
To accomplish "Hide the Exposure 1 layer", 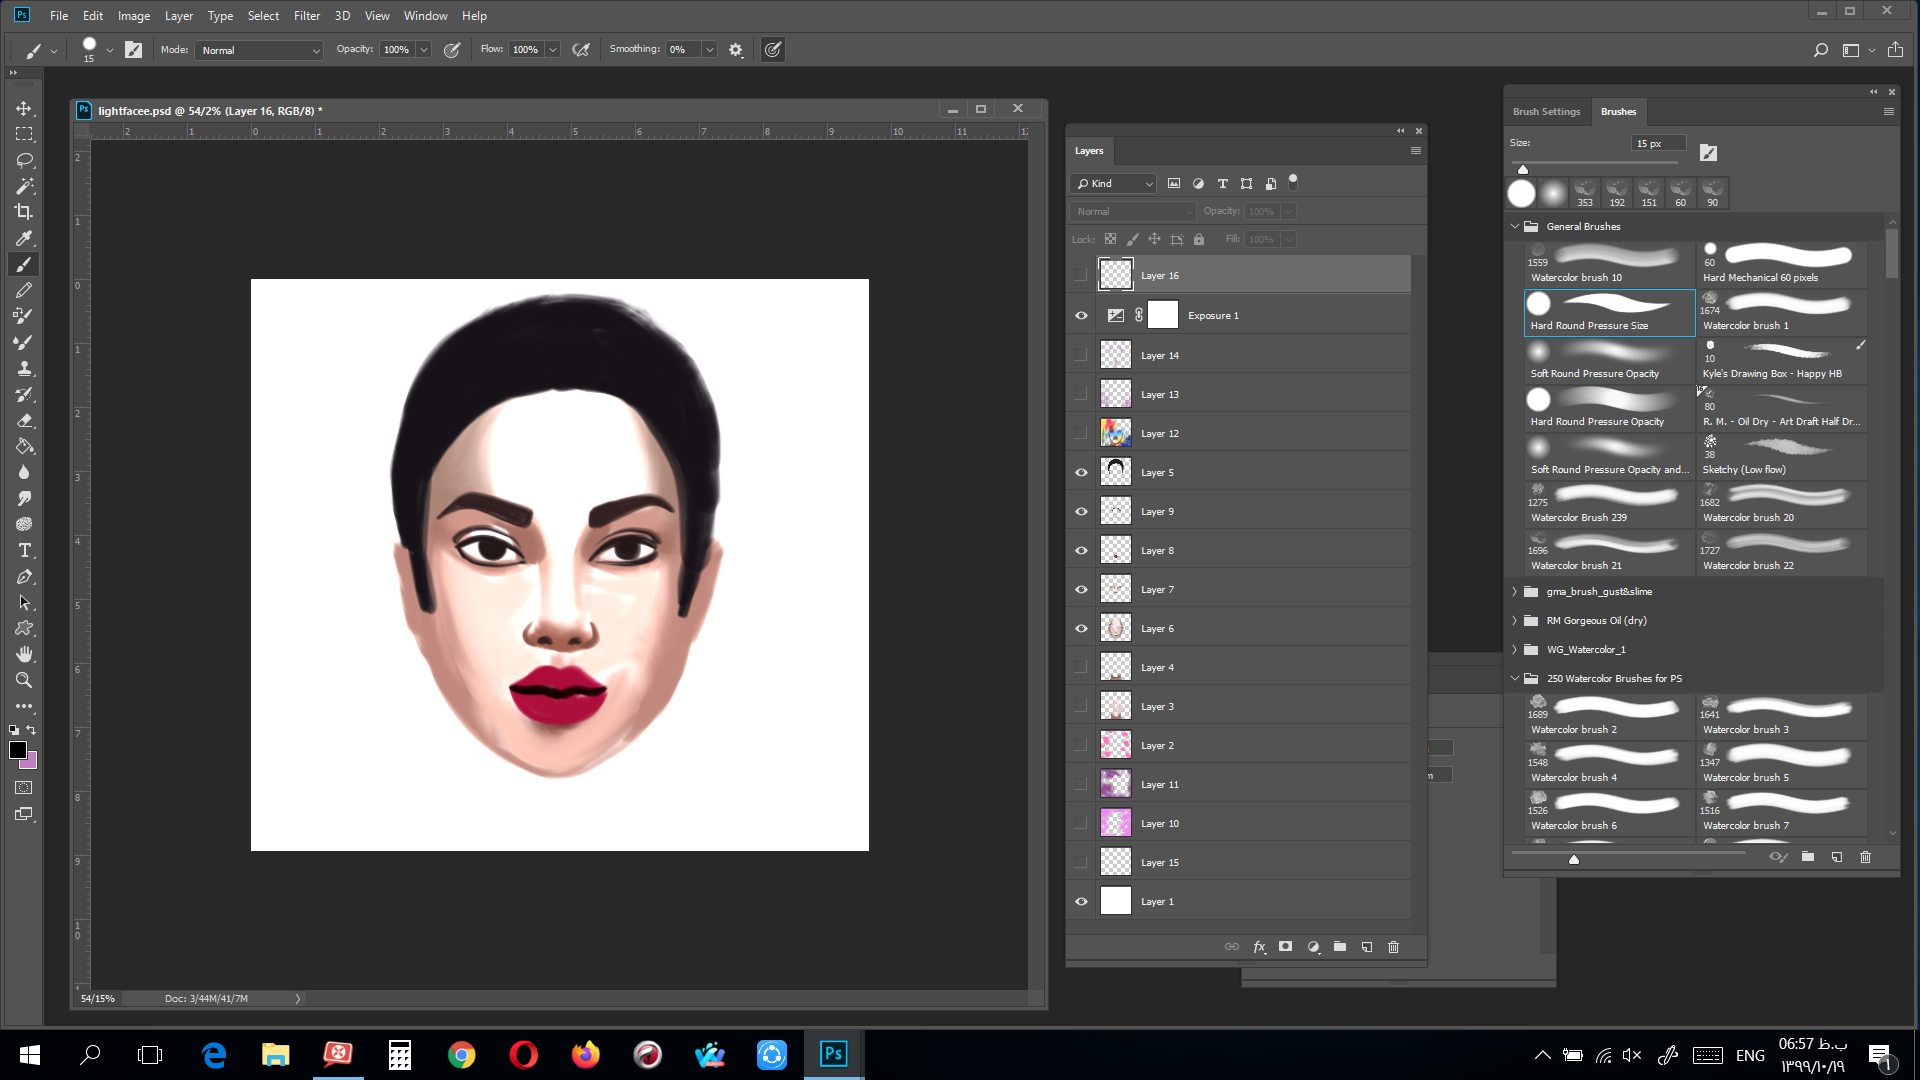I will tap(1081, 316).
